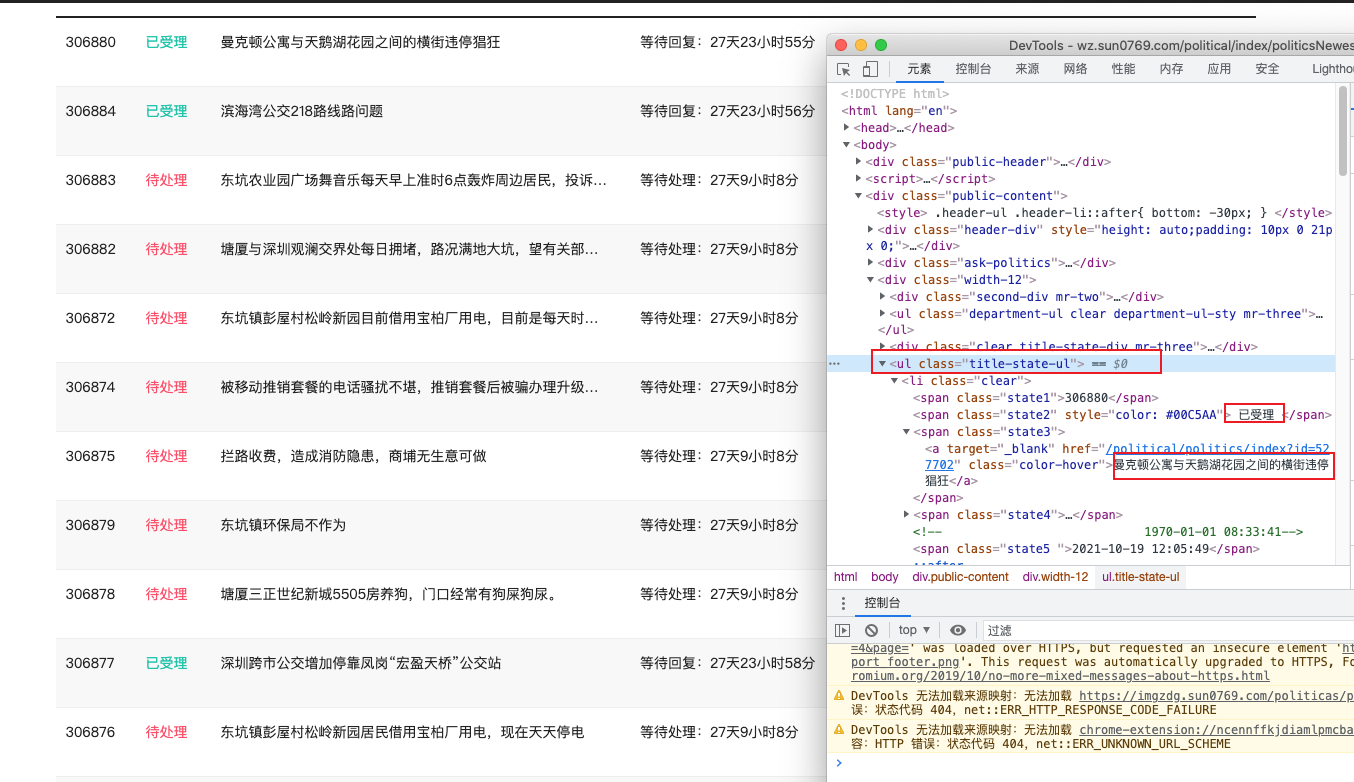The width and height of the screenshot is (1354, 782).
Task: Create live expression using the eye icon
Action: 958,630
